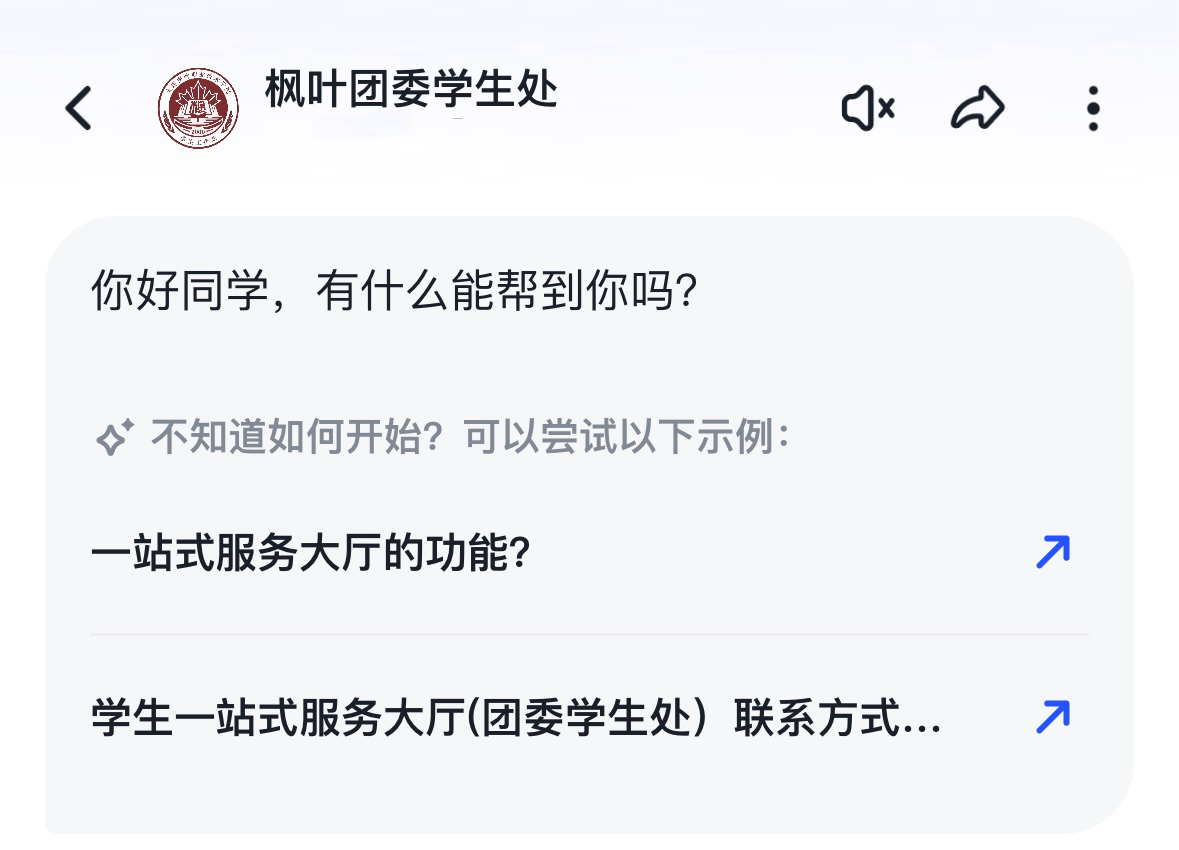Click divider line between the two examples
Viewport: 1179px width, 850px height.
[589, 634]
